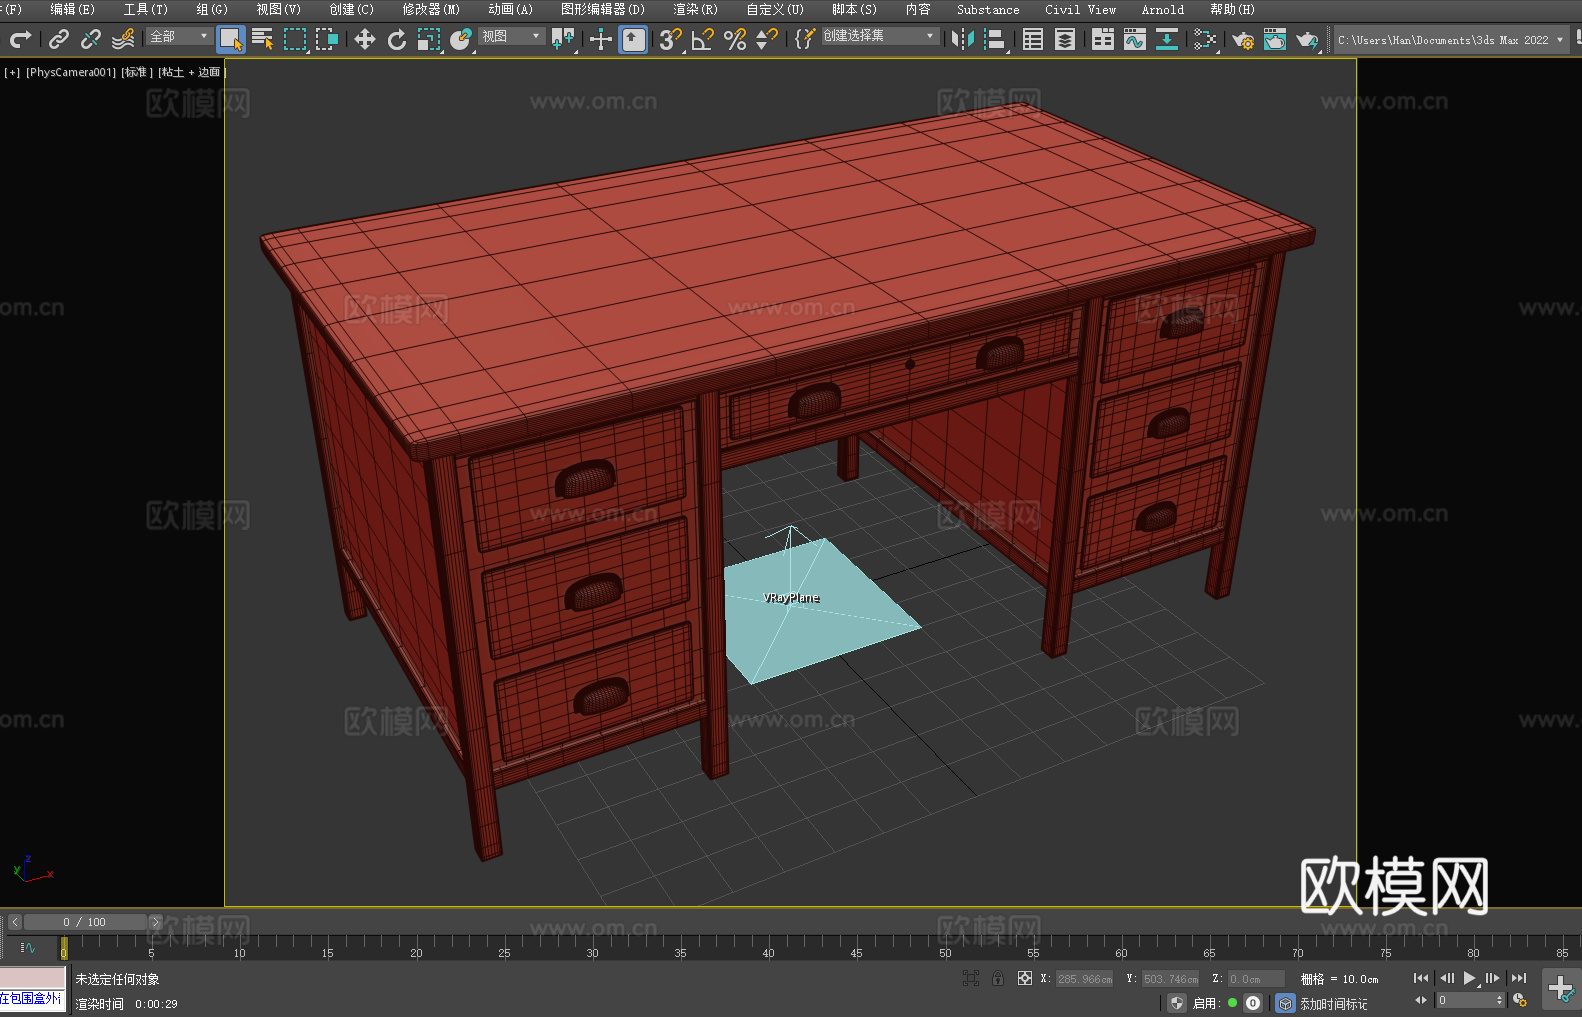Step time slider back with left arrow
Screen dimensions: 1582x1017
click(x=14, y=922)
